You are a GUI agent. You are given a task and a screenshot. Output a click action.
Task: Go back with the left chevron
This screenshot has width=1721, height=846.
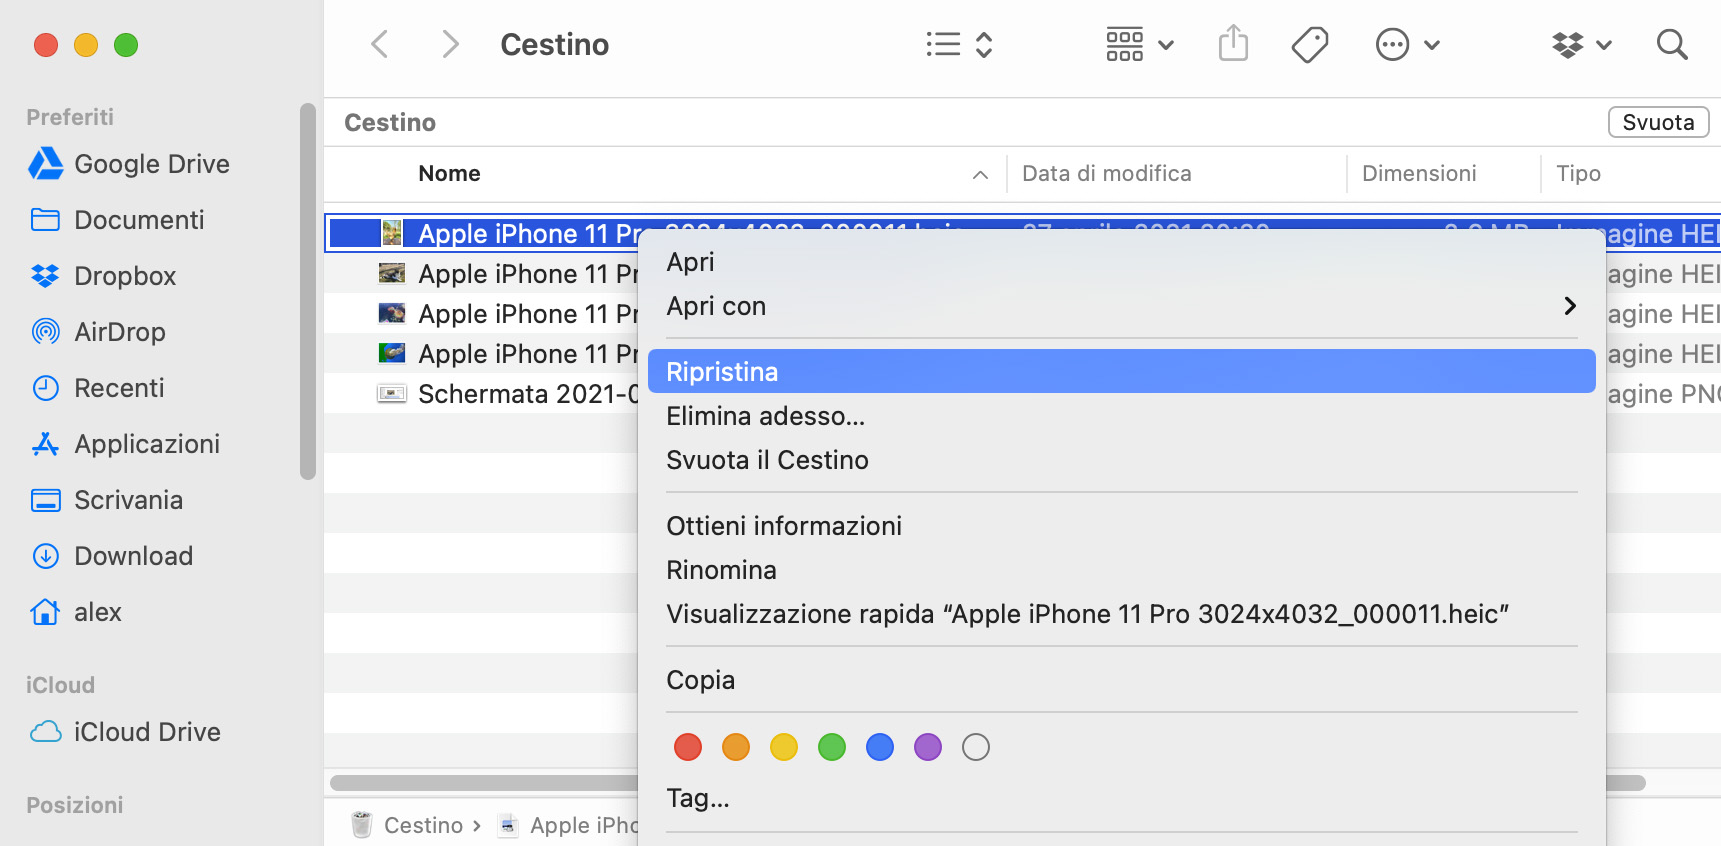tap(379, 44)
